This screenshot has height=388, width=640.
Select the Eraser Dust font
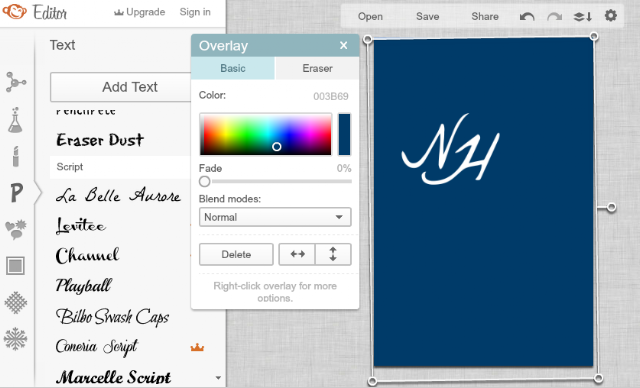coord(100,140)
